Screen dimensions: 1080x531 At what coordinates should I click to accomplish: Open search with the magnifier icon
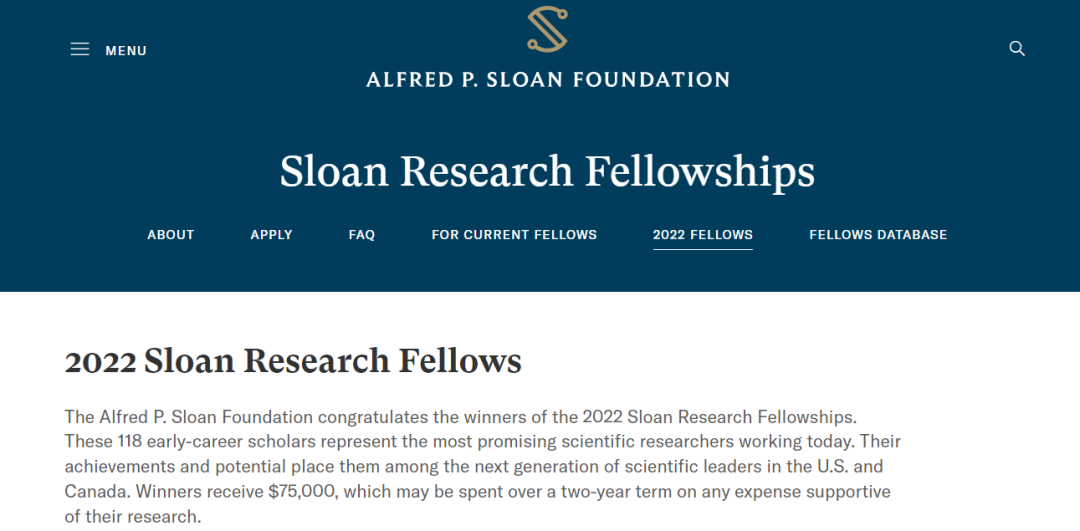tap(1017, 49)
